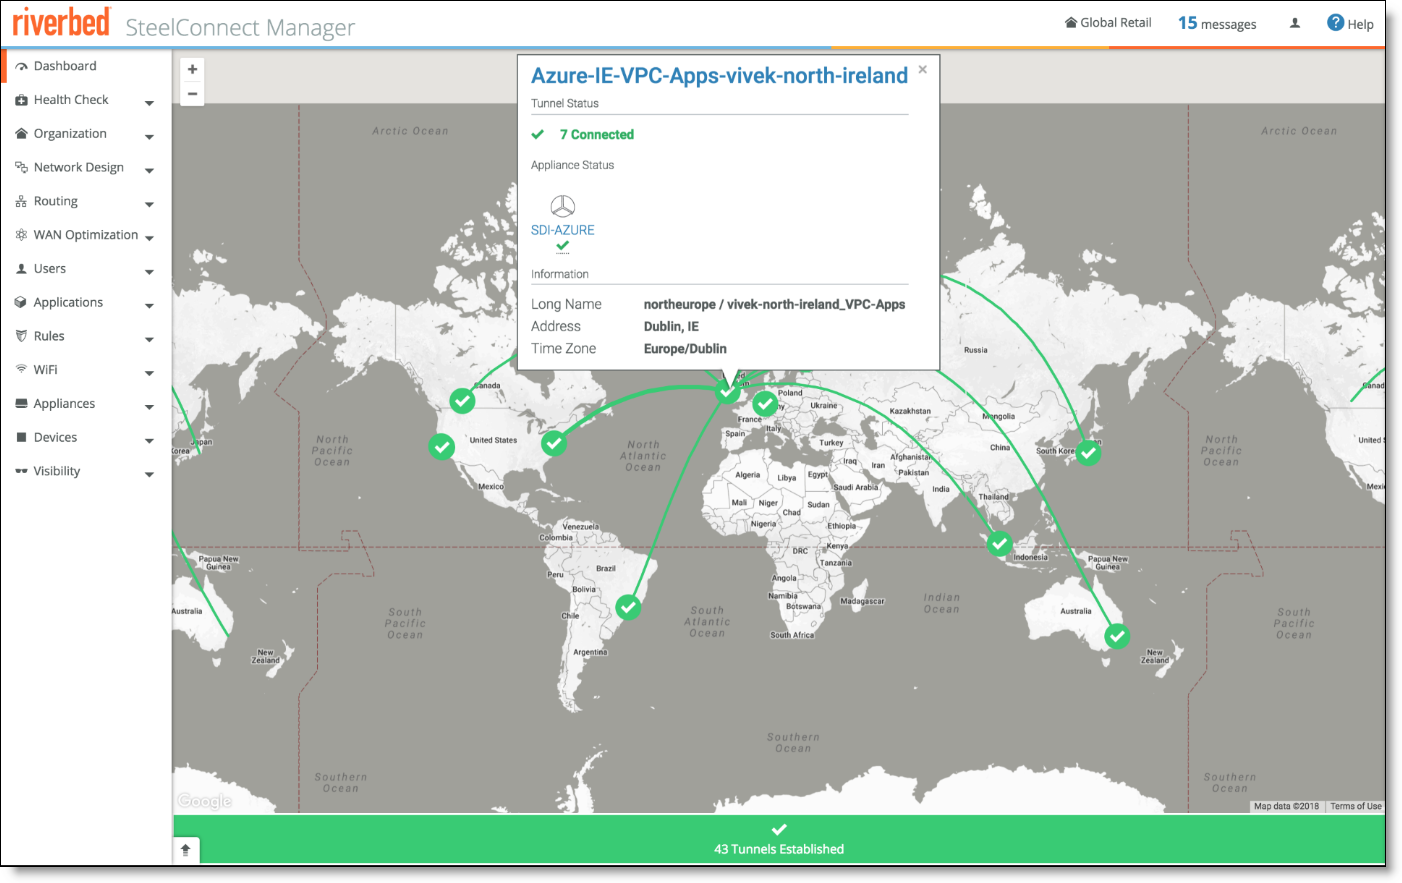Click the Organization house icon

[x=21, y=134]
